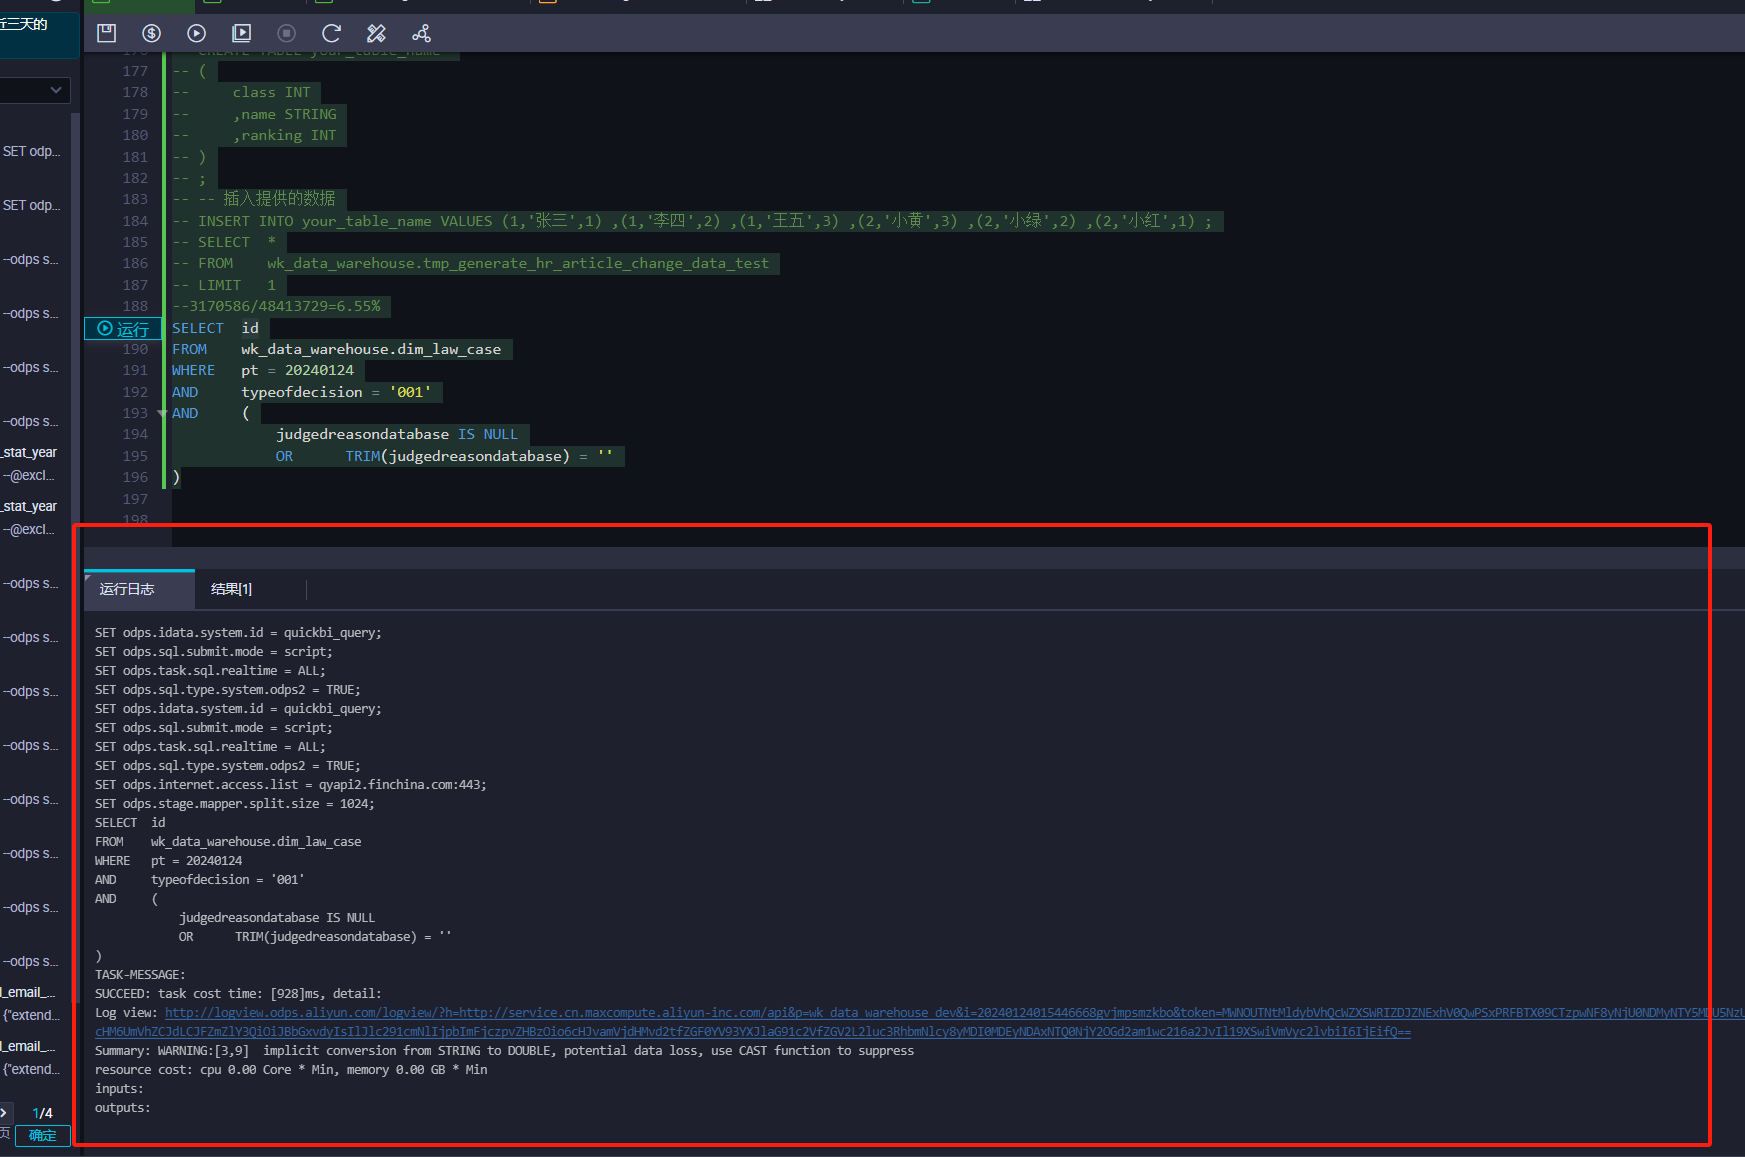Image resolution: width=1745 pixels, height=1157 pixels.
Task: Click the Run play icon in the toolbar
Action: 196,33
